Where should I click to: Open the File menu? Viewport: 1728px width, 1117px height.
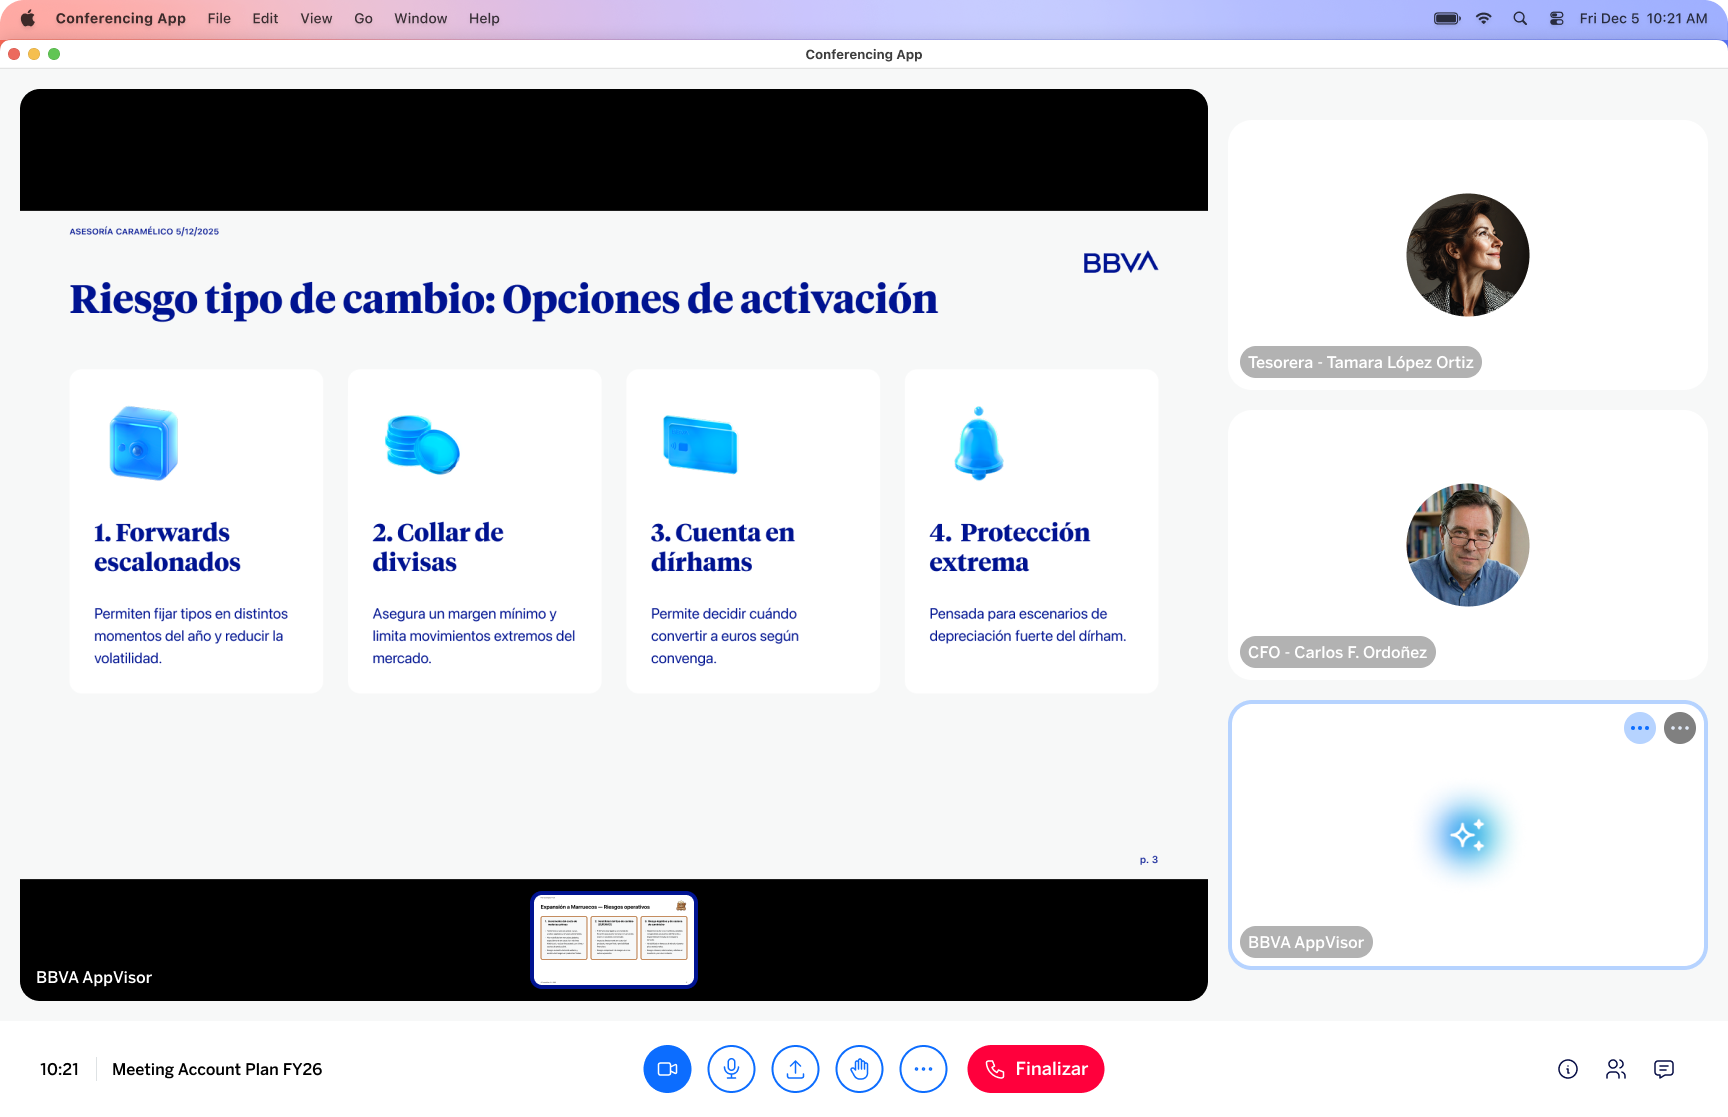tap(219, 18)
